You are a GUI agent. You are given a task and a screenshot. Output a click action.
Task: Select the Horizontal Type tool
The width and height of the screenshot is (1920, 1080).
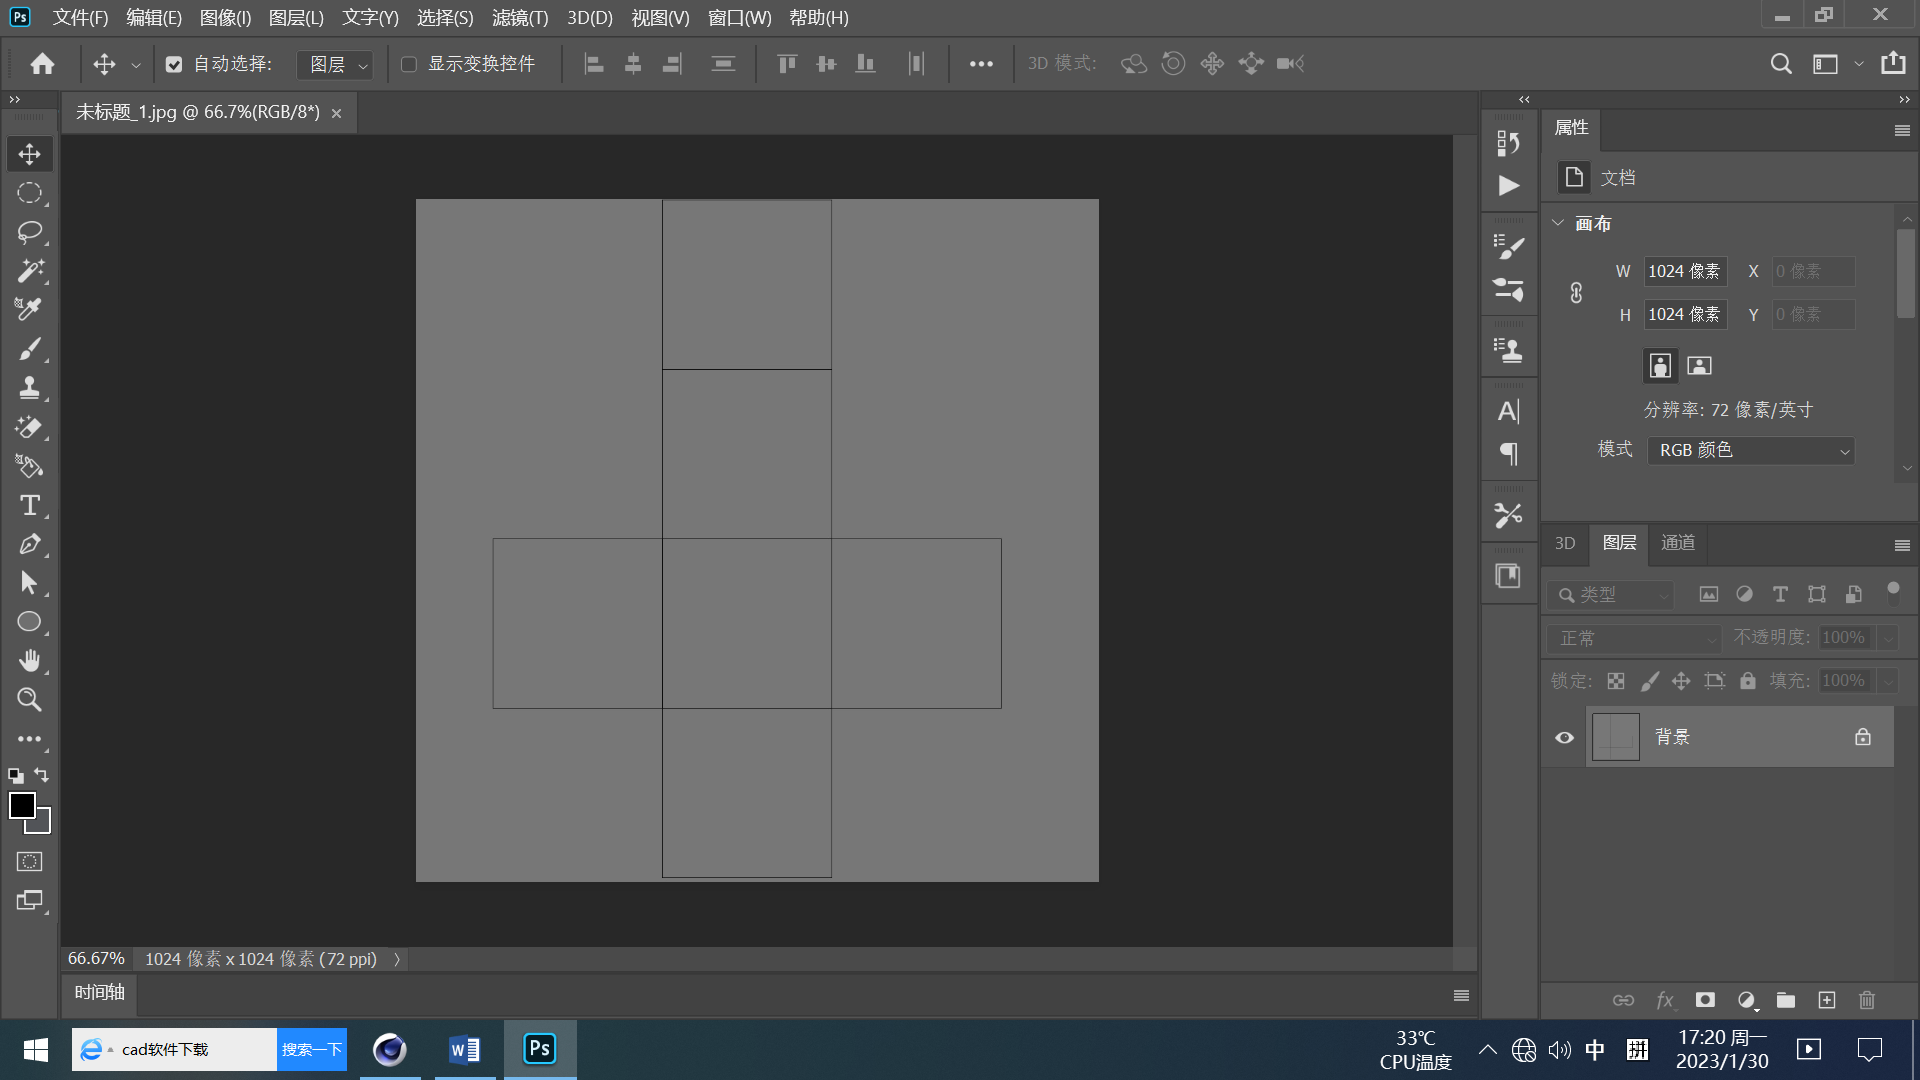pos(29,505)
